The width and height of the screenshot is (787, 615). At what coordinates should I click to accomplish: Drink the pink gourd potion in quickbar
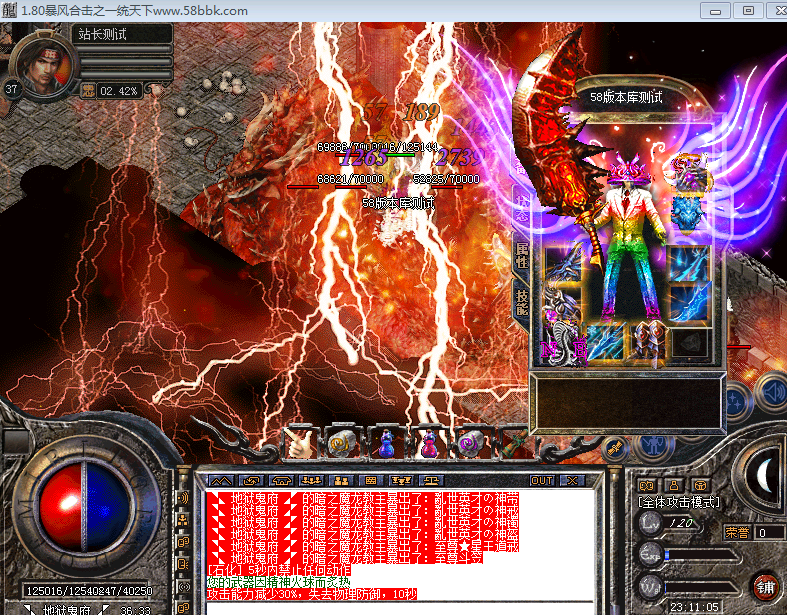click(x=428, y=443)
